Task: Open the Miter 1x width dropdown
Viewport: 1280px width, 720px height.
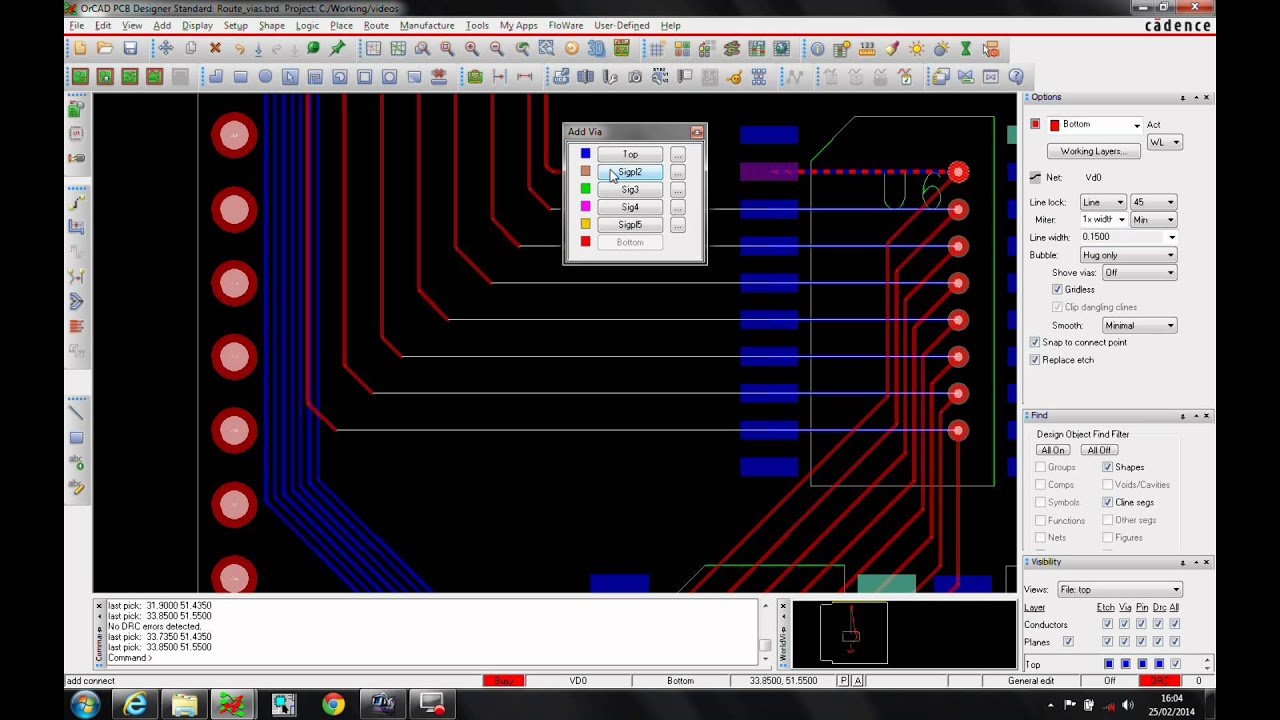Action: pyautogui.click(x=1104, y=220)
